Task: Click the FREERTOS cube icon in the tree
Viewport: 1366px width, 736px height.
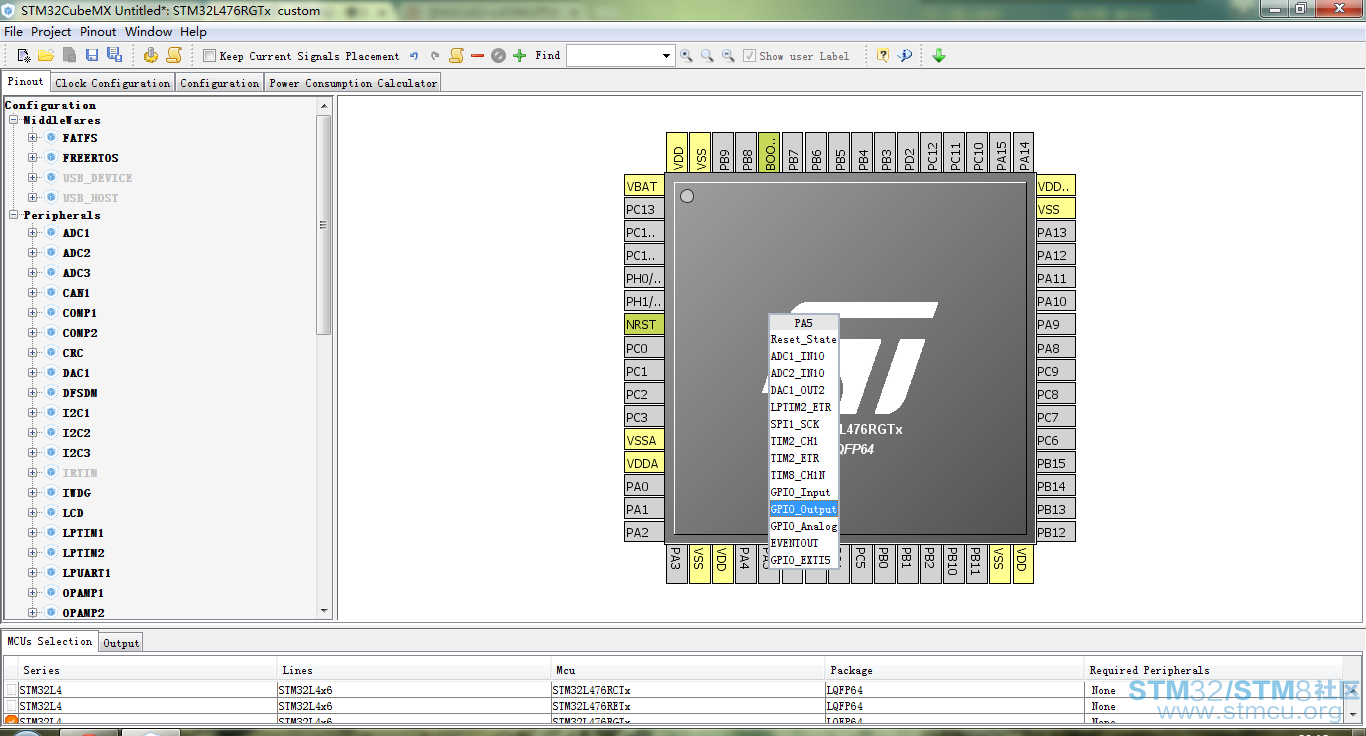Action: (x=51, y=158)
